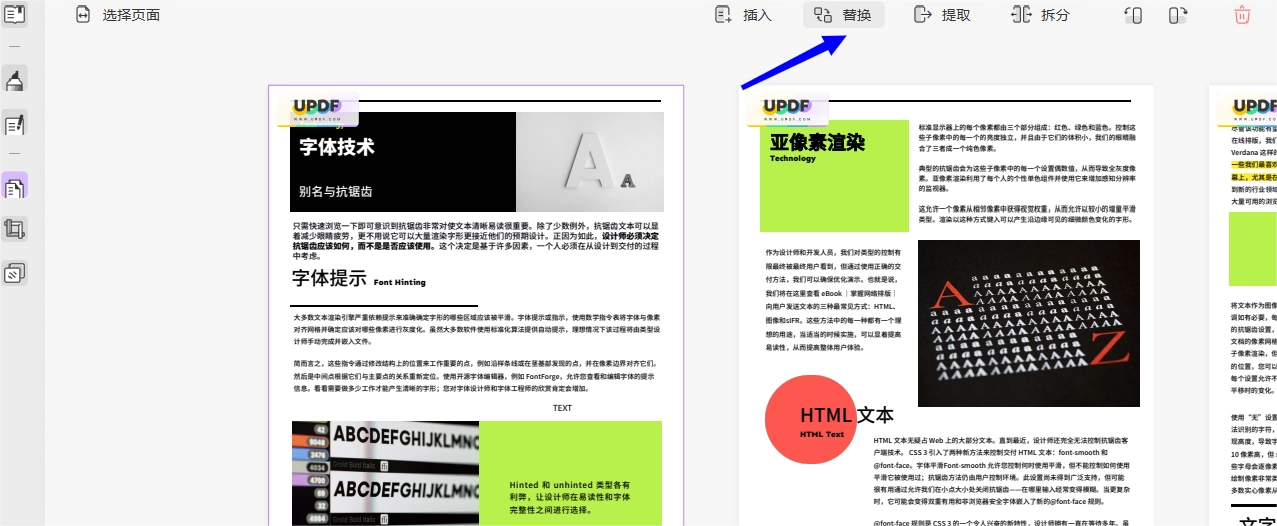Select the 字体技术 page thumbnail
1277x526 pixels.
point(476,306)
